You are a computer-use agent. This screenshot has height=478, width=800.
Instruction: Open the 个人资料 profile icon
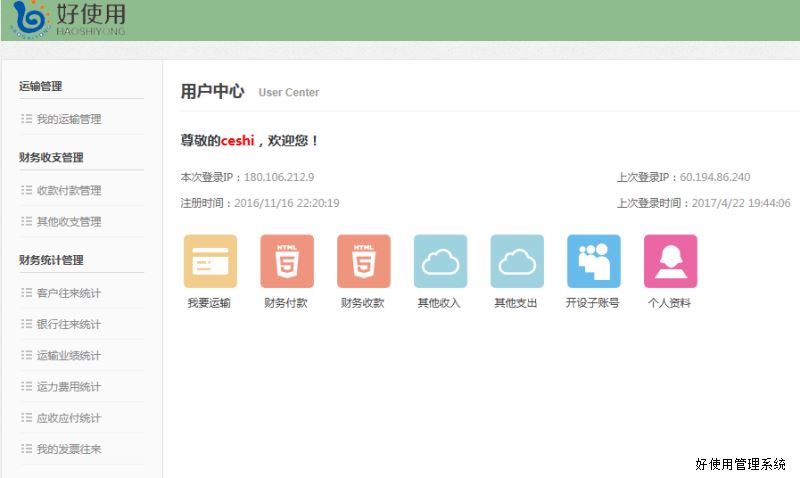670,261
